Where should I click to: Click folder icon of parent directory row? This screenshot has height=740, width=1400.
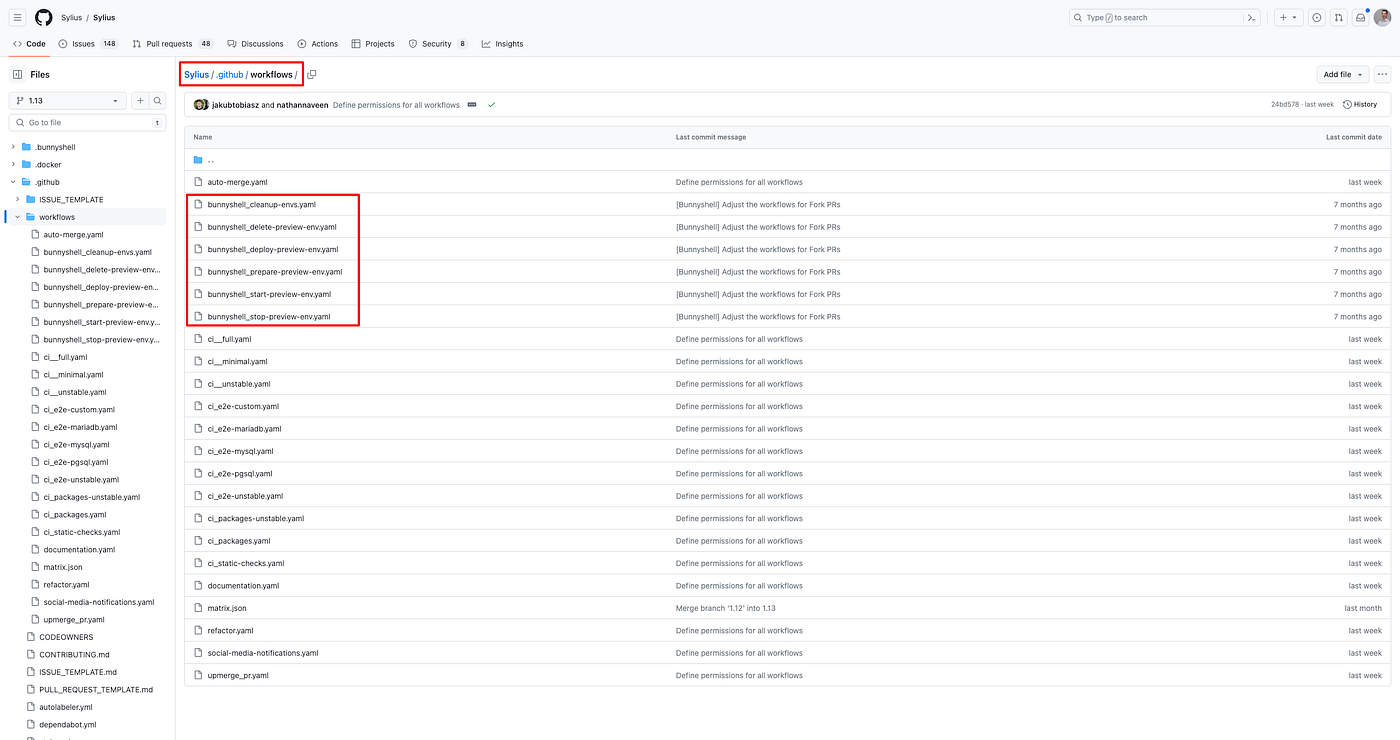(x=198, y=159)
